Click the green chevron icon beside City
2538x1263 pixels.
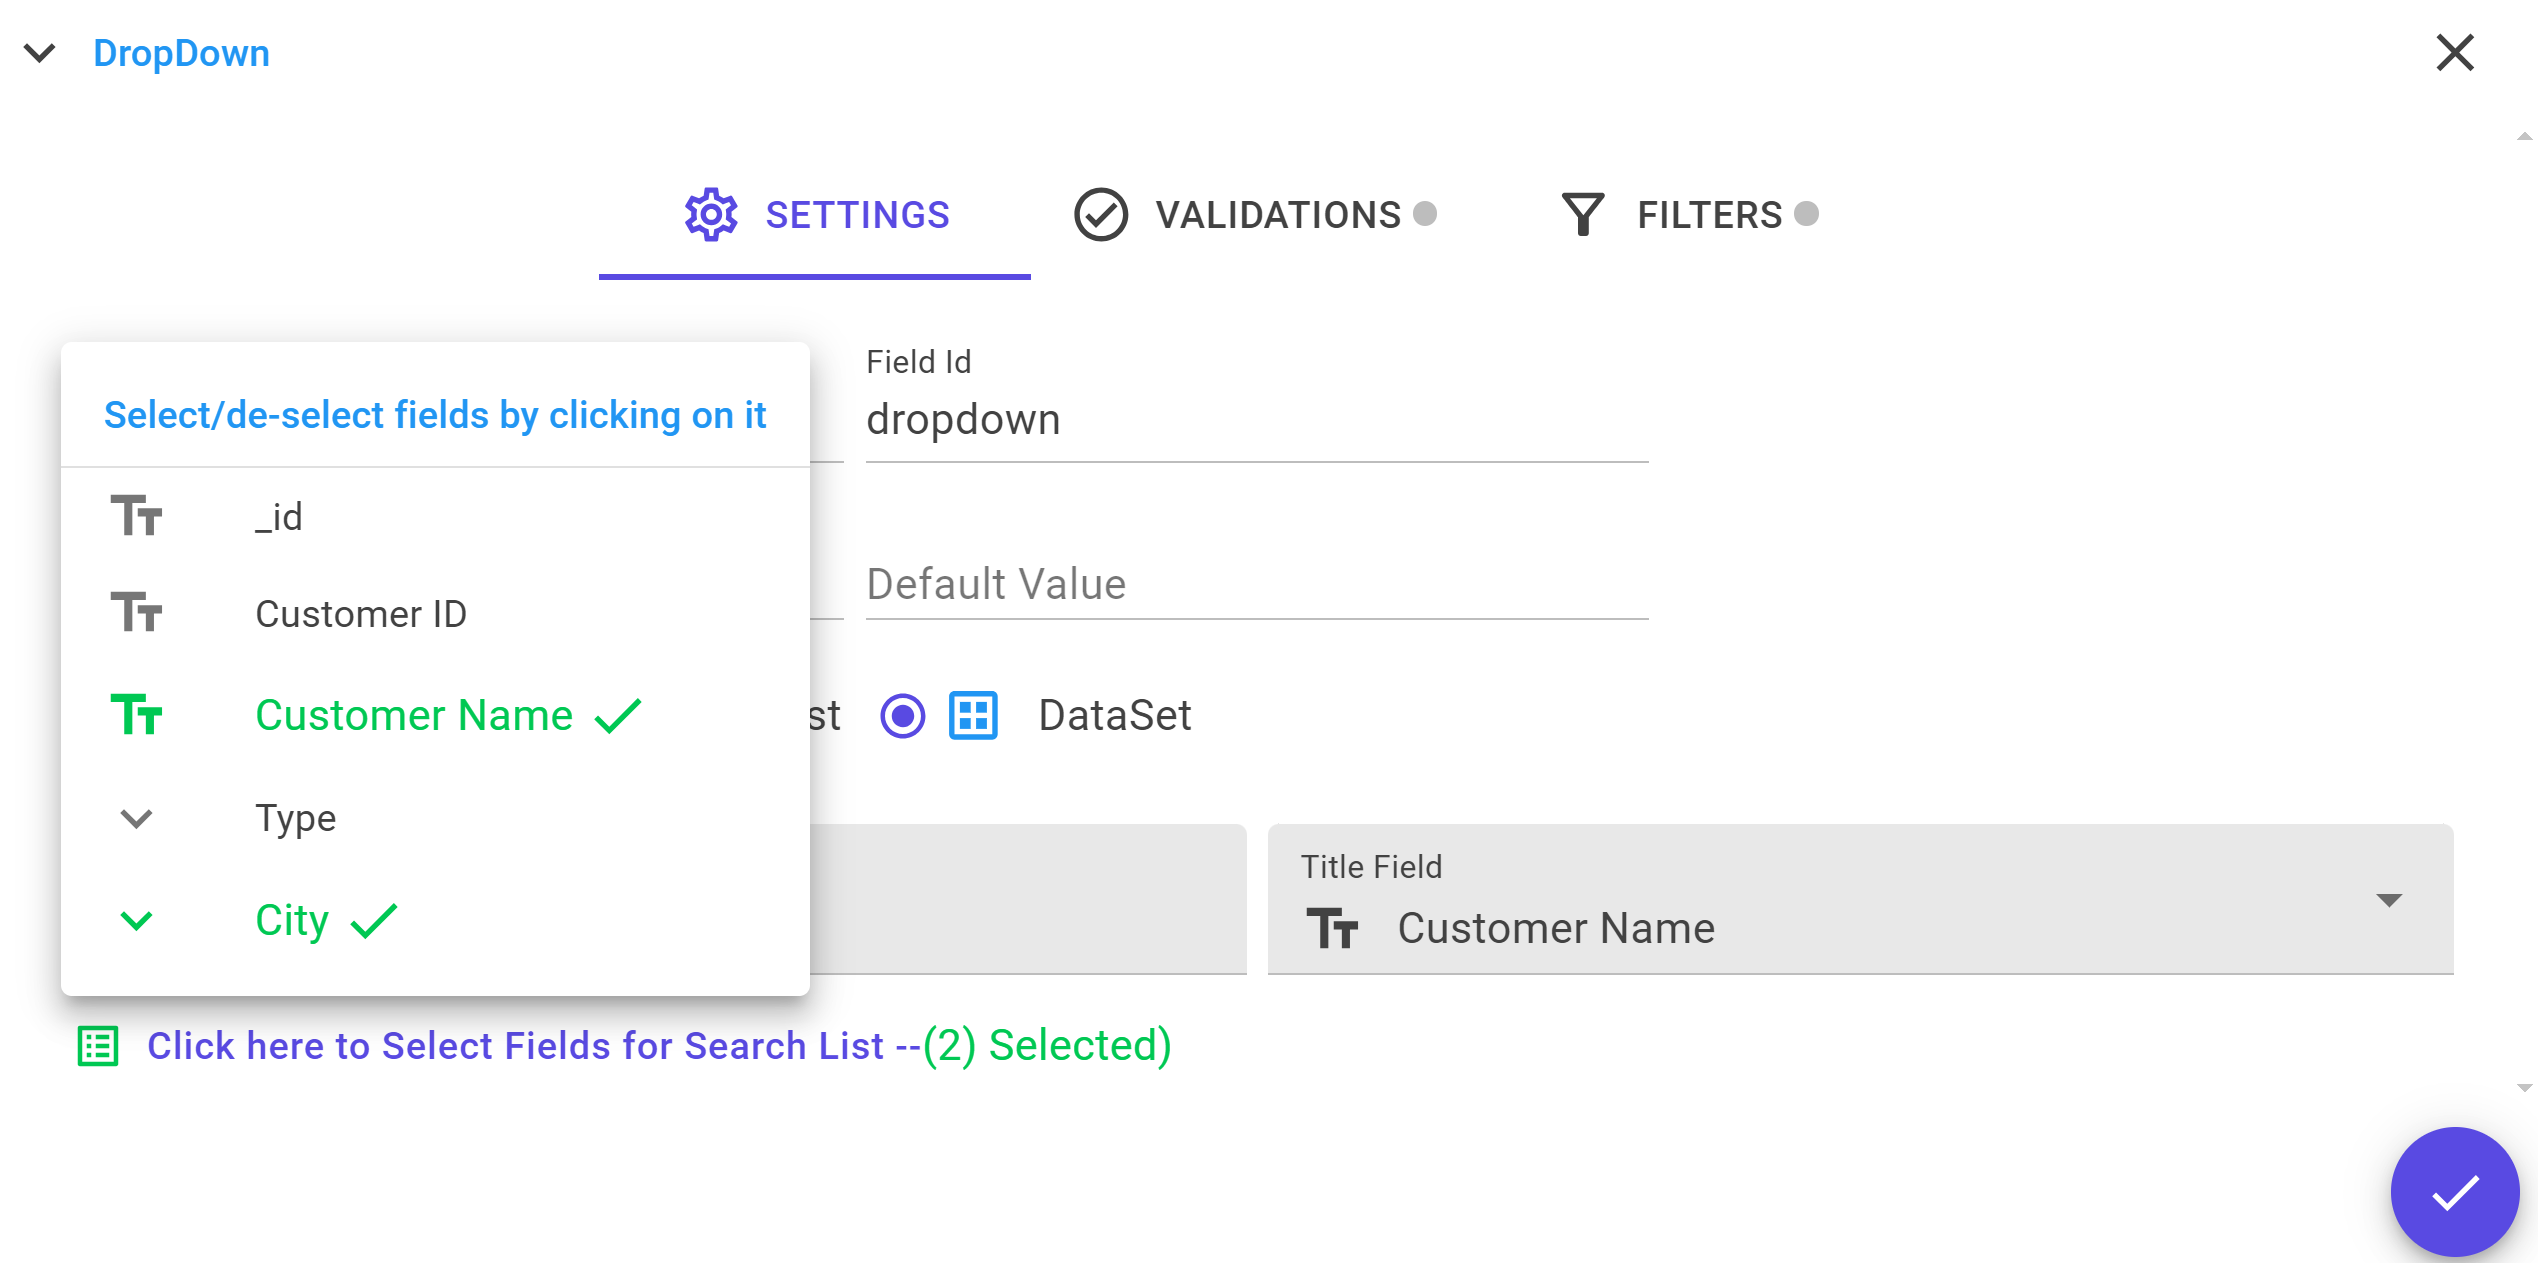[x=136, y=921]
